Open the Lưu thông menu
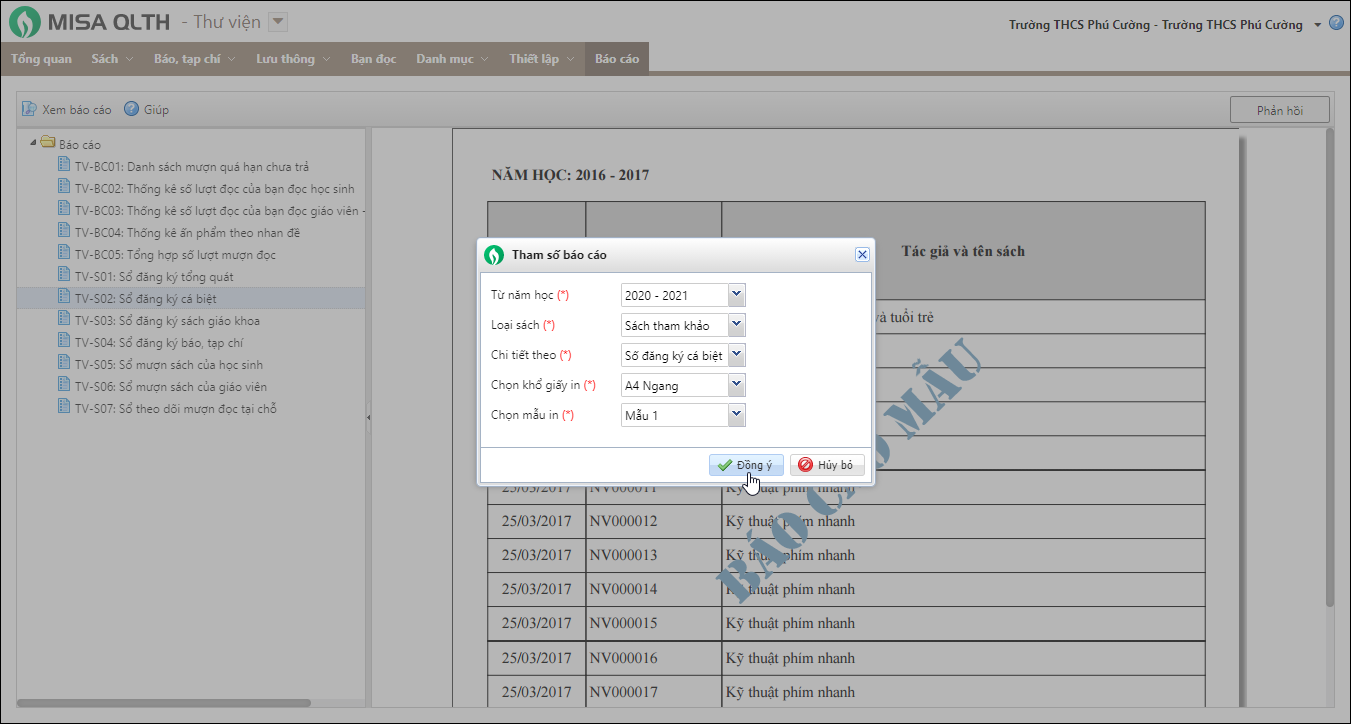 (x=293, y=59)
